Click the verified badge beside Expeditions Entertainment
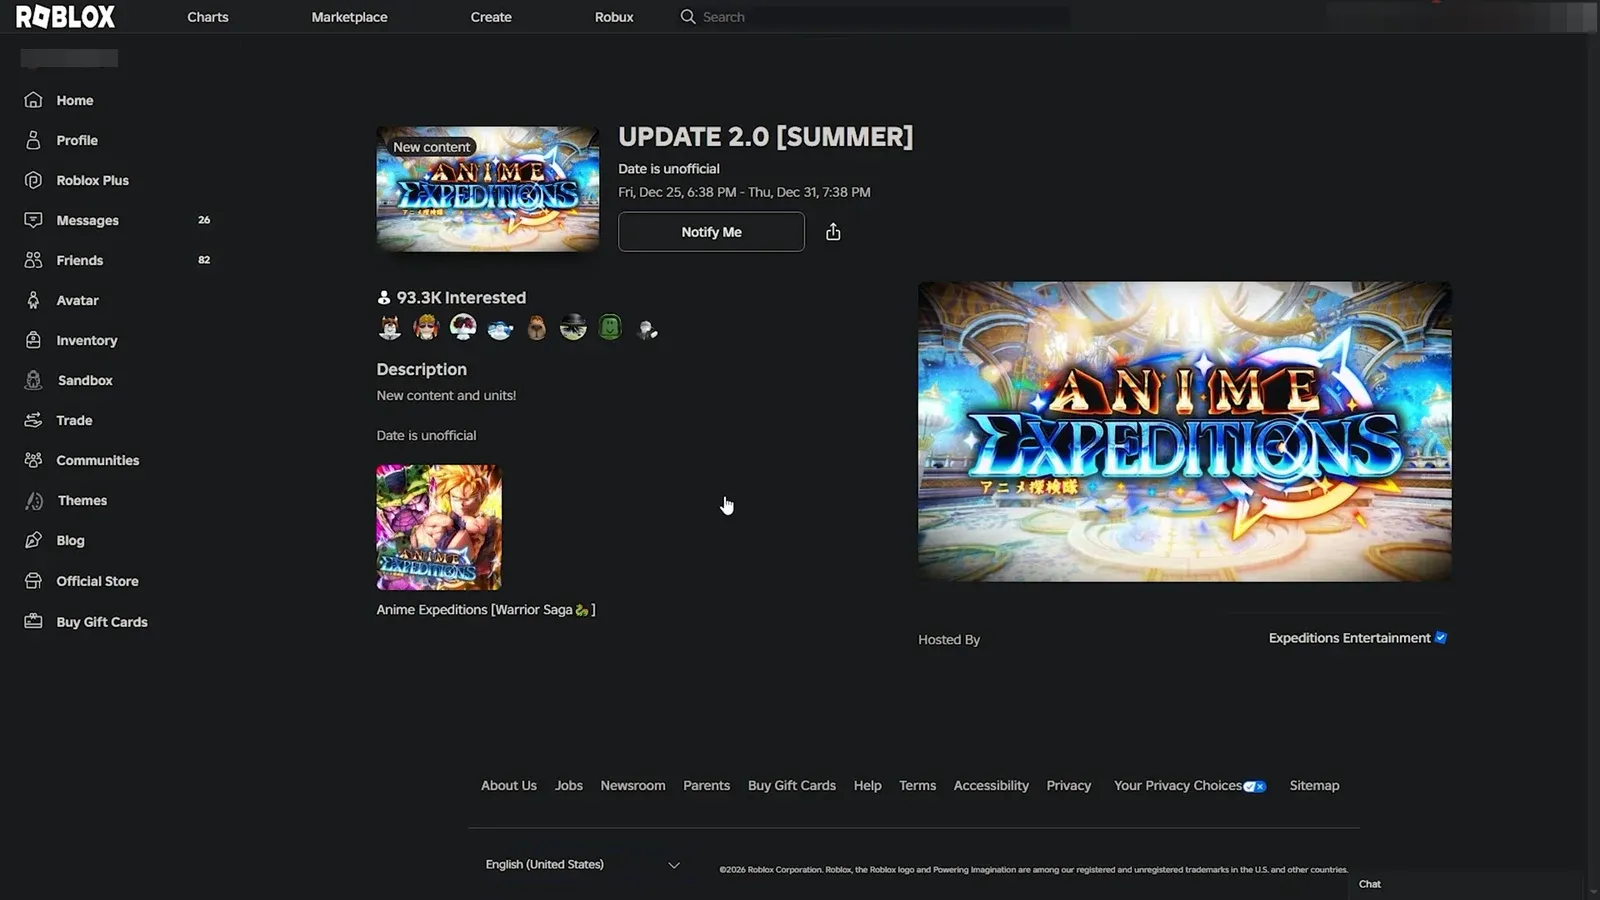Viewport: 1600px width, 900px height. coord(1441,638)
